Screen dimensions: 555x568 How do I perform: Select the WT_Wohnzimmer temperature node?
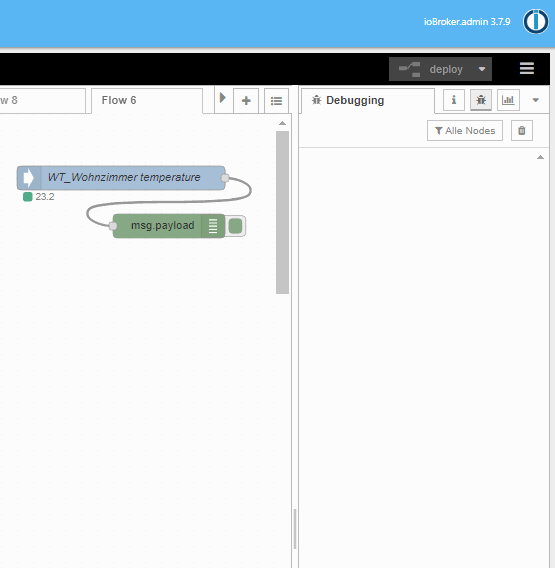[x=121, y=178]
